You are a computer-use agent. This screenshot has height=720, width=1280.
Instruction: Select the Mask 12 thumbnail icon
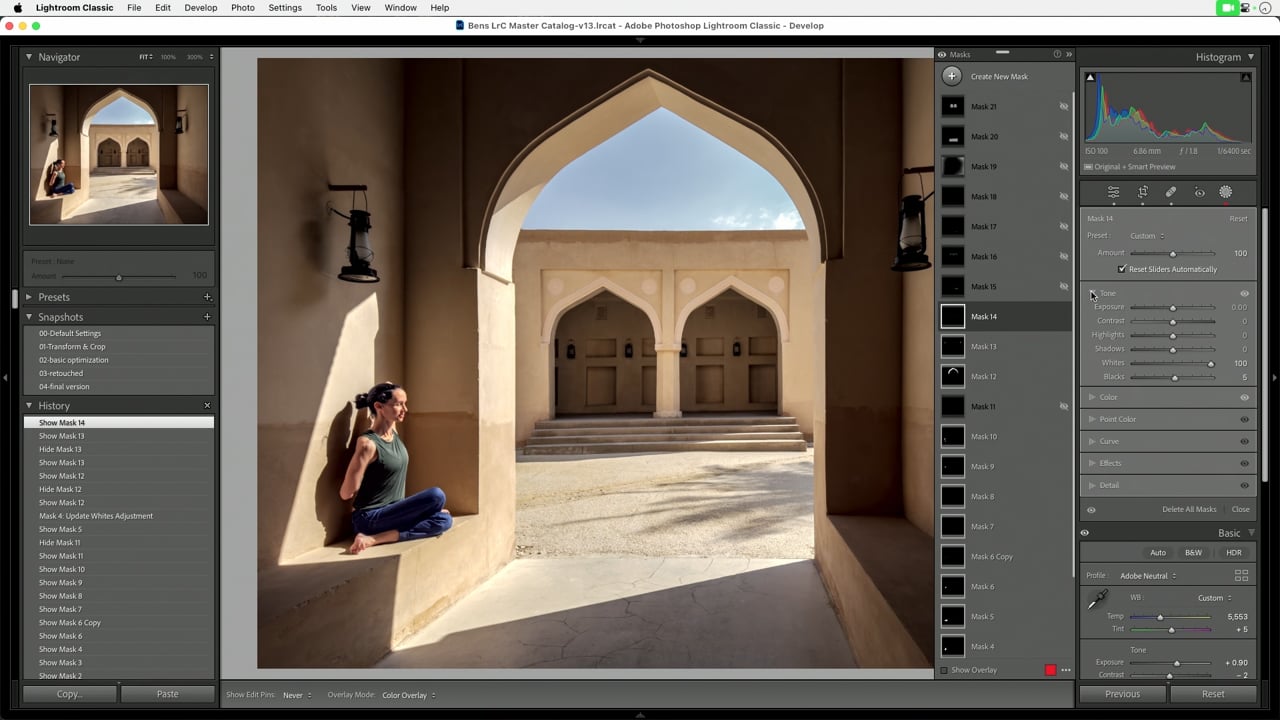pos(953,376)
